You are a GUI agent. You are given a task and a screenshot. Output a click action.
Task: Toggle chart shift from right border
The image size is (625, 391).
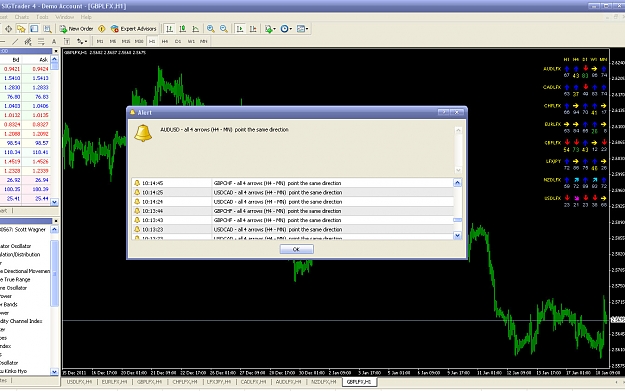tap(253, 29)
